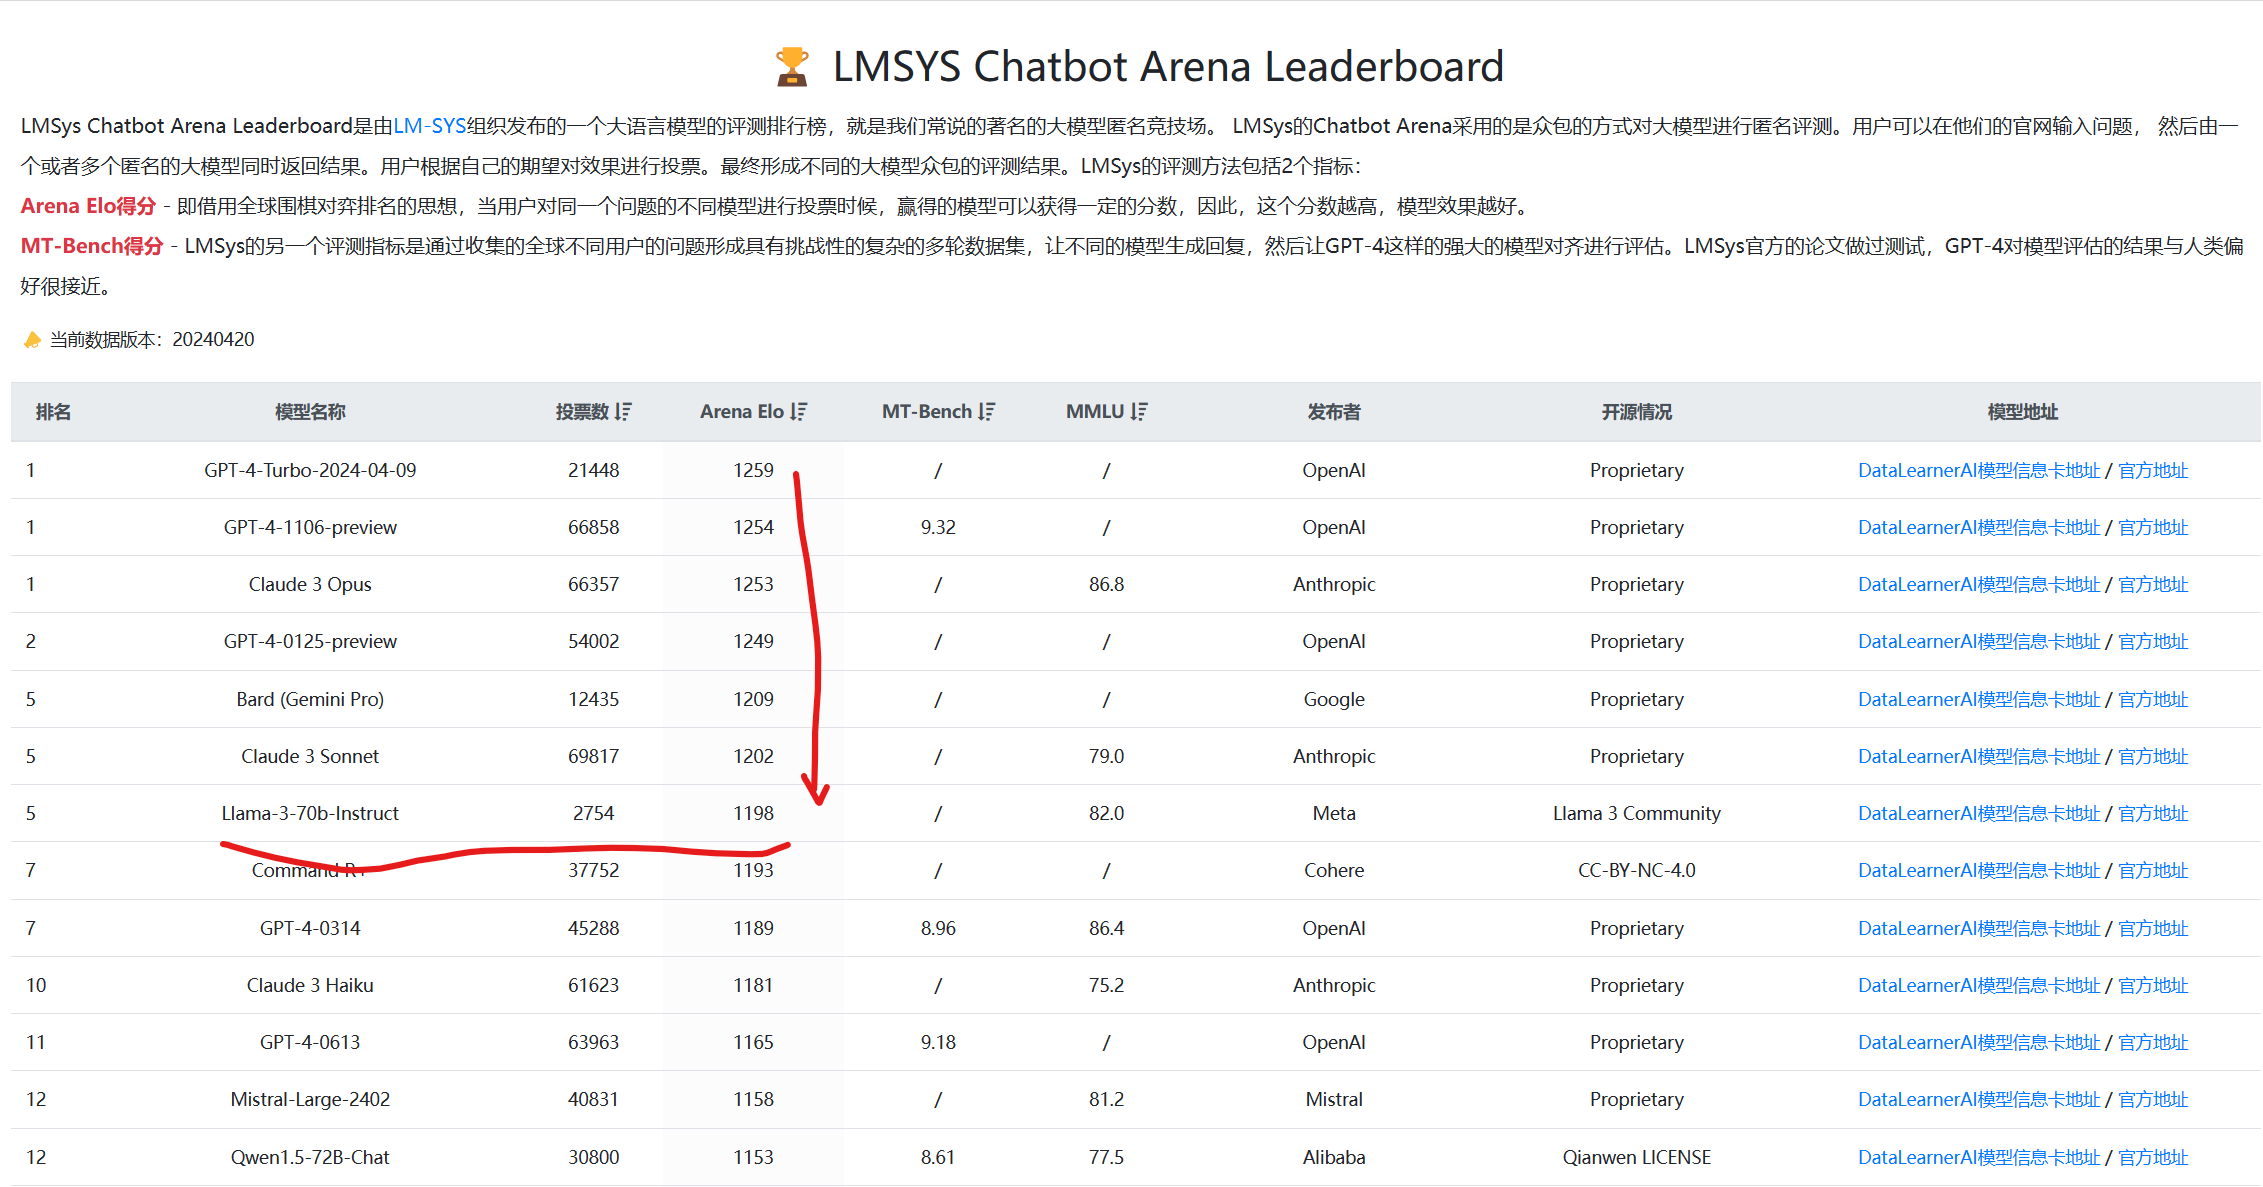
Task: Click the MMLU score 77.5
Action: click(1106, 1157)
